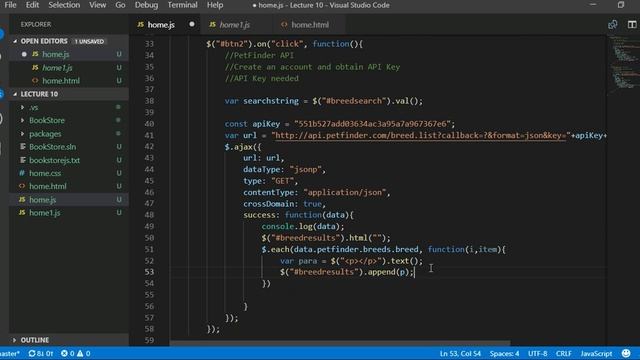Screen dimensions: 640x360
Task: Switch to the home1.js editor tab
Action: pos(234,25)
